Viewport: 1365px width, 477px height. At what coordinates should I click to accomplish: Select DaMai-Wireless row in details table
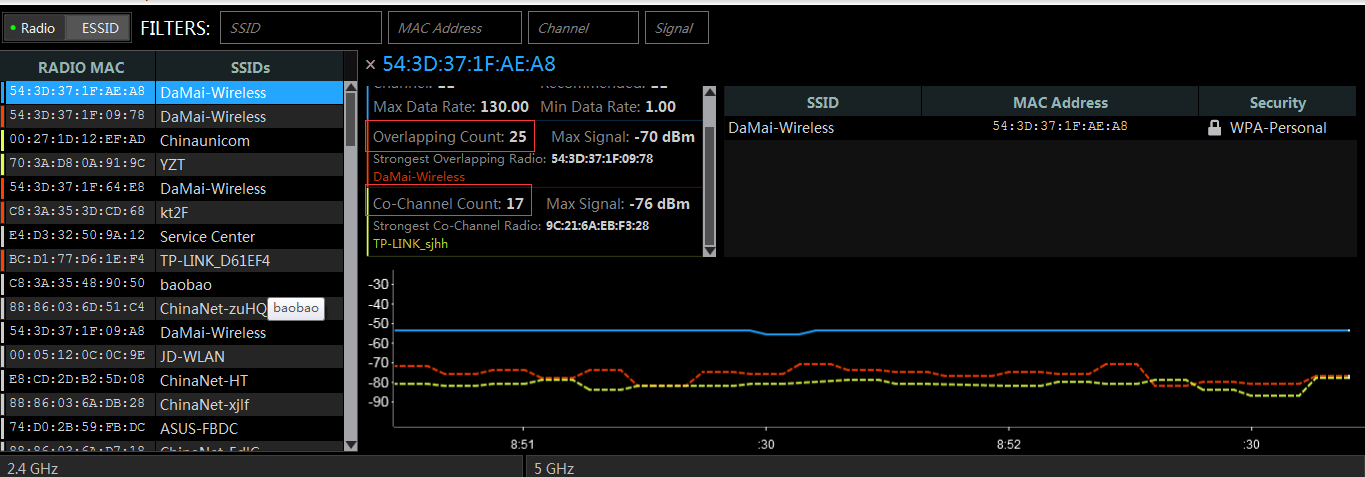coord(1040,127)
